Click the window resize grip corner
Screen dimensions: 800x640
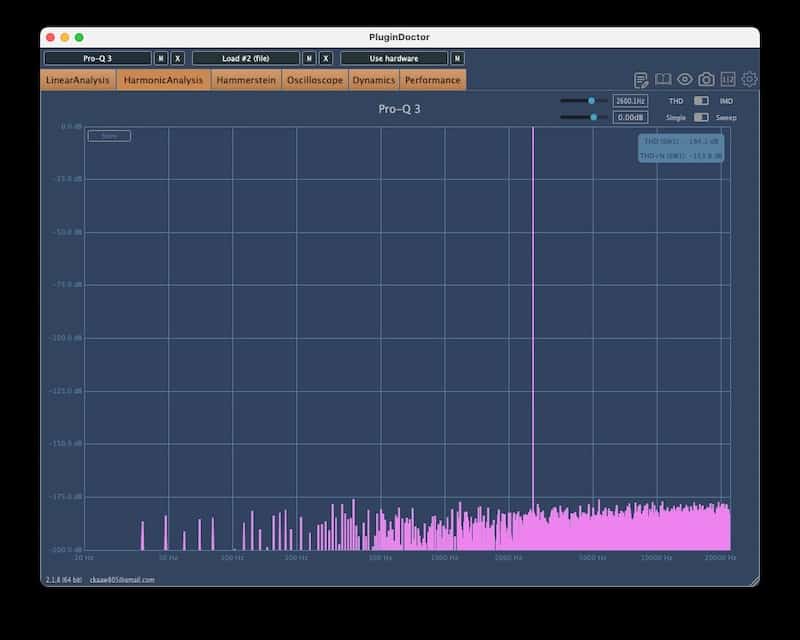(755, 581)
